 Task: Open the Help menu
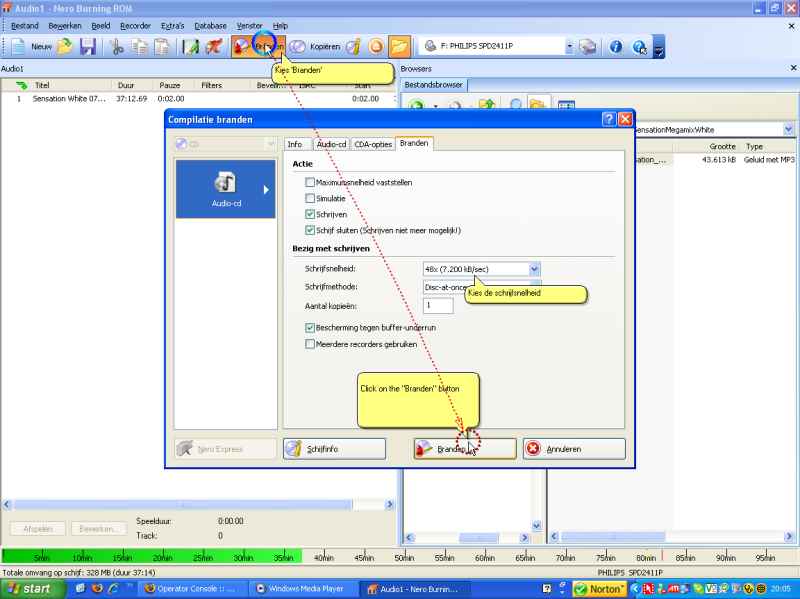pos(280,26)
